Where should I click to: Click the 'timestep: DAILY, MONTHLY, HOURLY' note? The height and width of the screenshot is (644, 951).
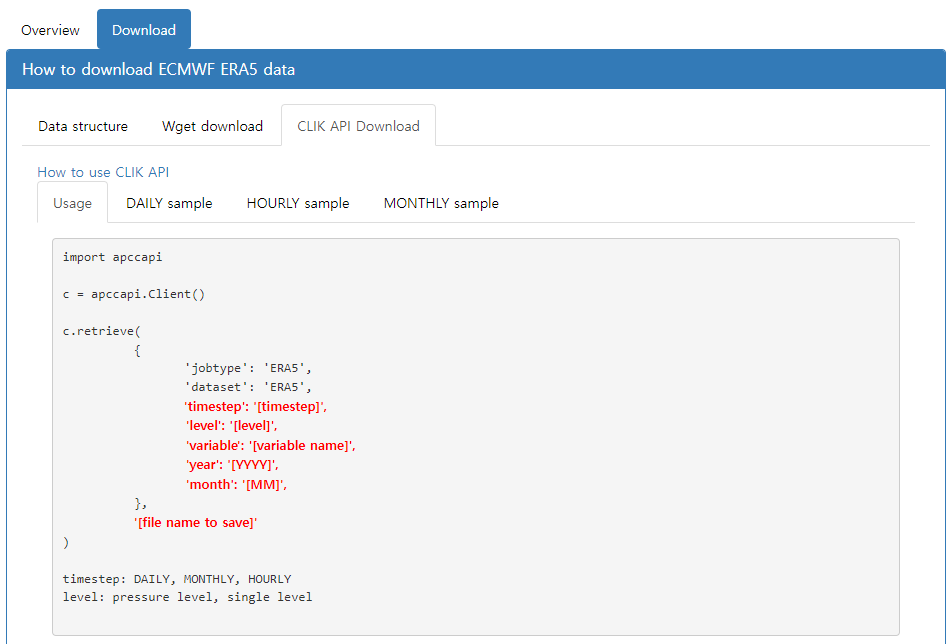(x=176, y=579)
